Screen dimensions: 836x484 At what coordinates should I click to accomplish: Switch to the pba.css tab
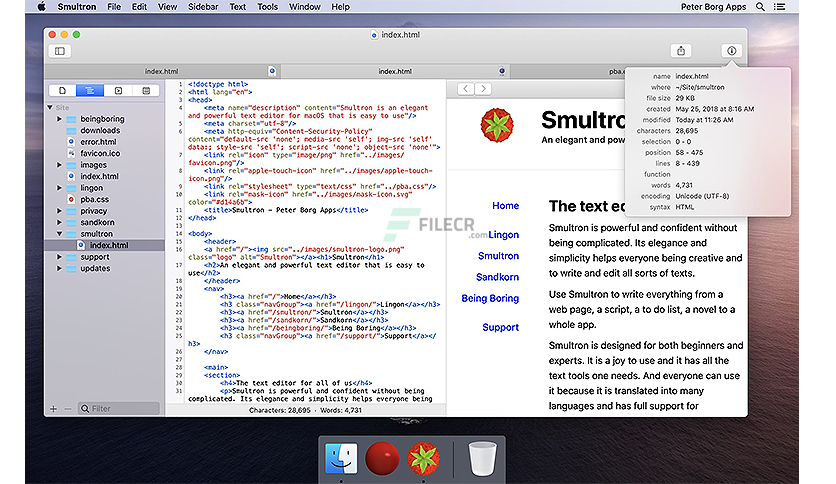[616, 71]
